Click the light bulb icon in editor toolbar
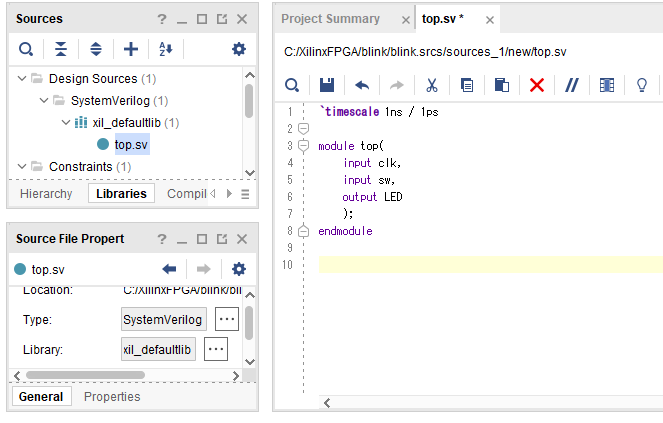This screenshot has height=423, width=663. (642, 86)
